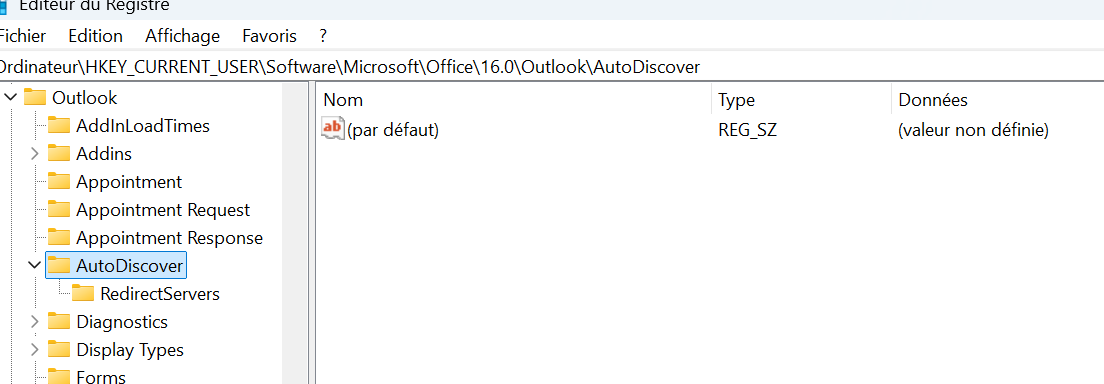Click the registry path address bar
Screen dimensions: 1104x384
click(x=552, y=67)
